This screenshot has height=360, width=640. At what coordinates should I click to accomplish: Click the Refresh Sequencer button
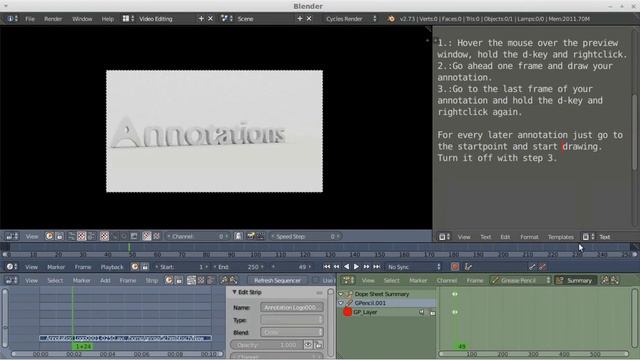(x=278, y=280)
